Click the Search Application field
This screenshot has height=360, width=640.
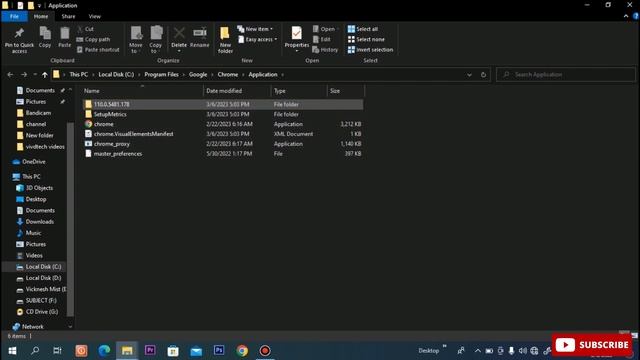565,75
